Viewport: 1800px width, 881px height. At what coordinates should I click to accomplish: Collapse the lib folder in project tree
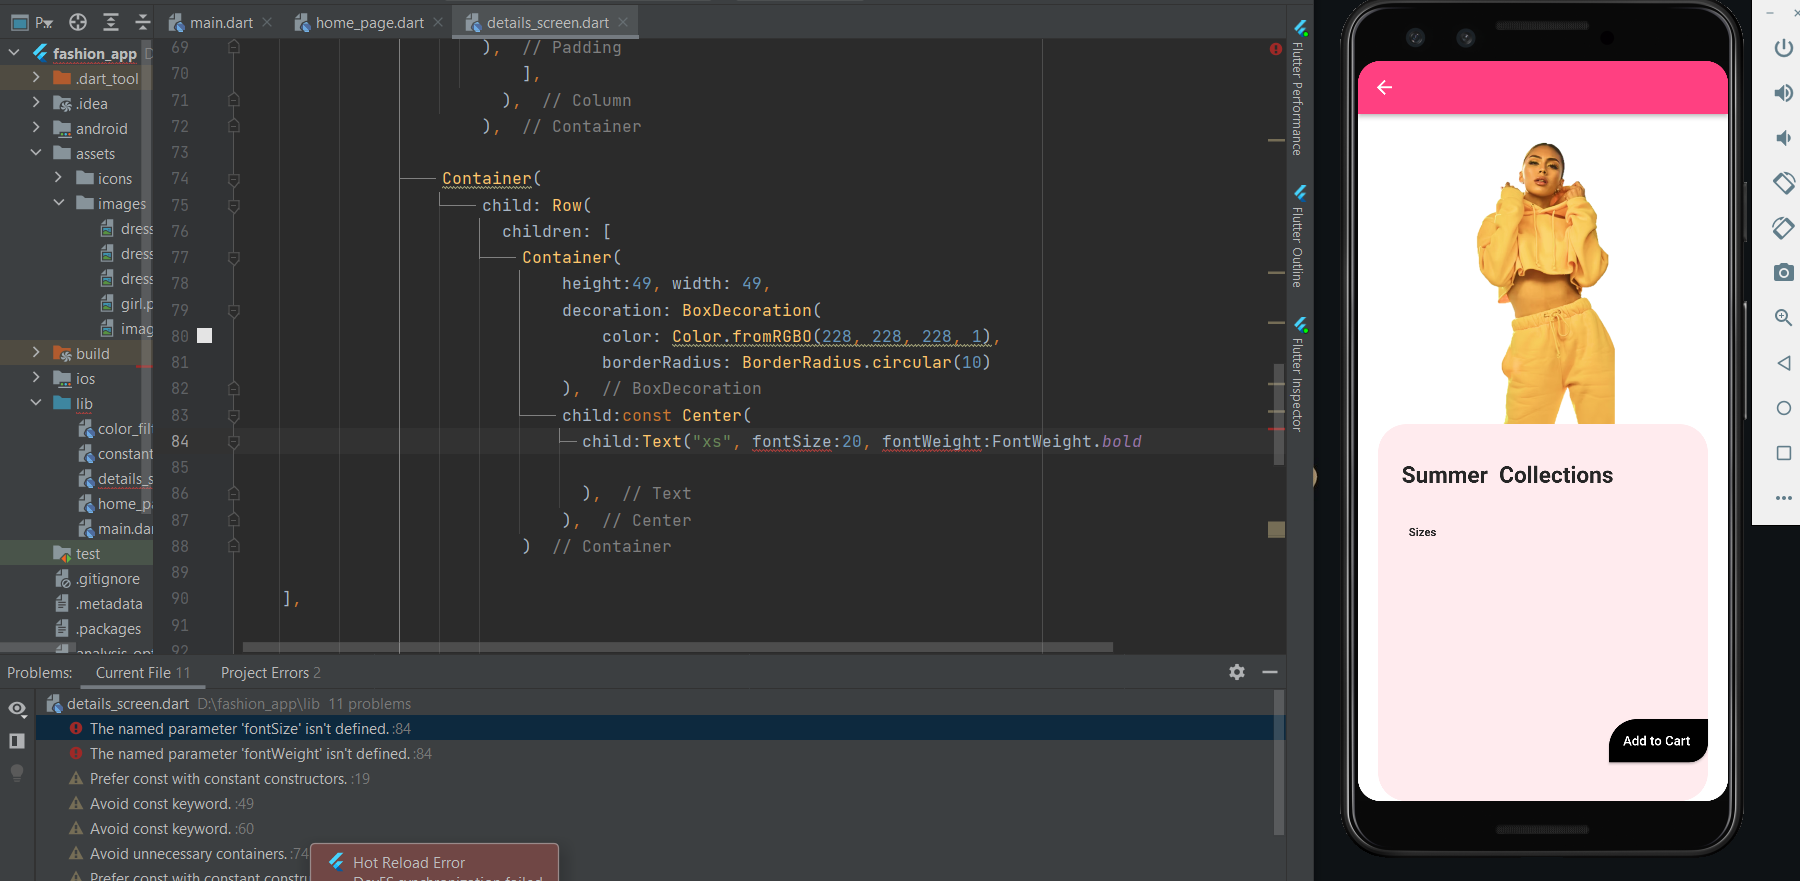[x=36, y=403]
